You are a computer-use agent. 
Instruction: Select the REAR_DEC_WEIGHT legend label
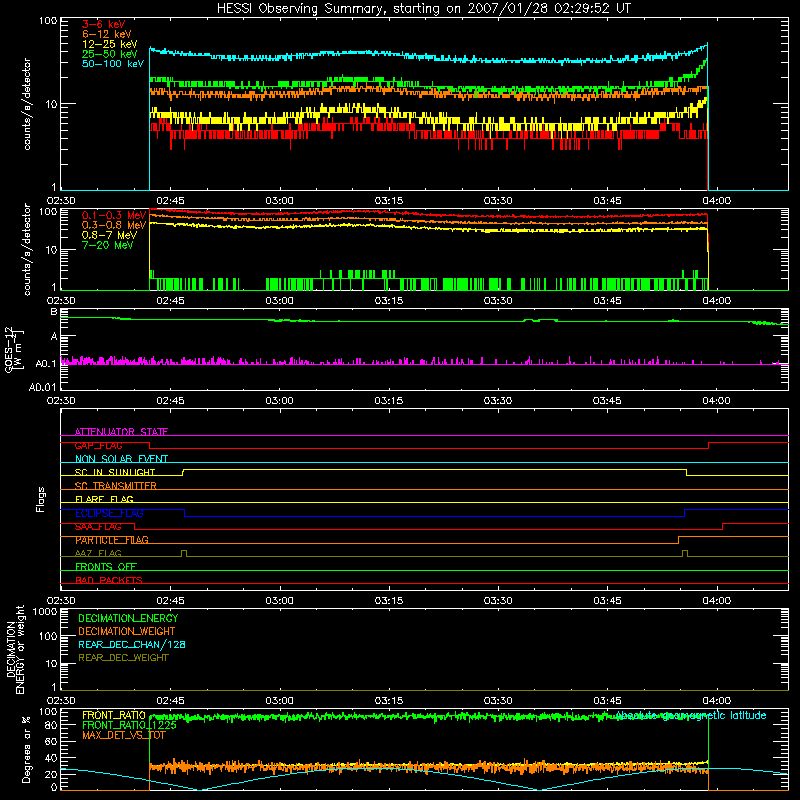123,658
